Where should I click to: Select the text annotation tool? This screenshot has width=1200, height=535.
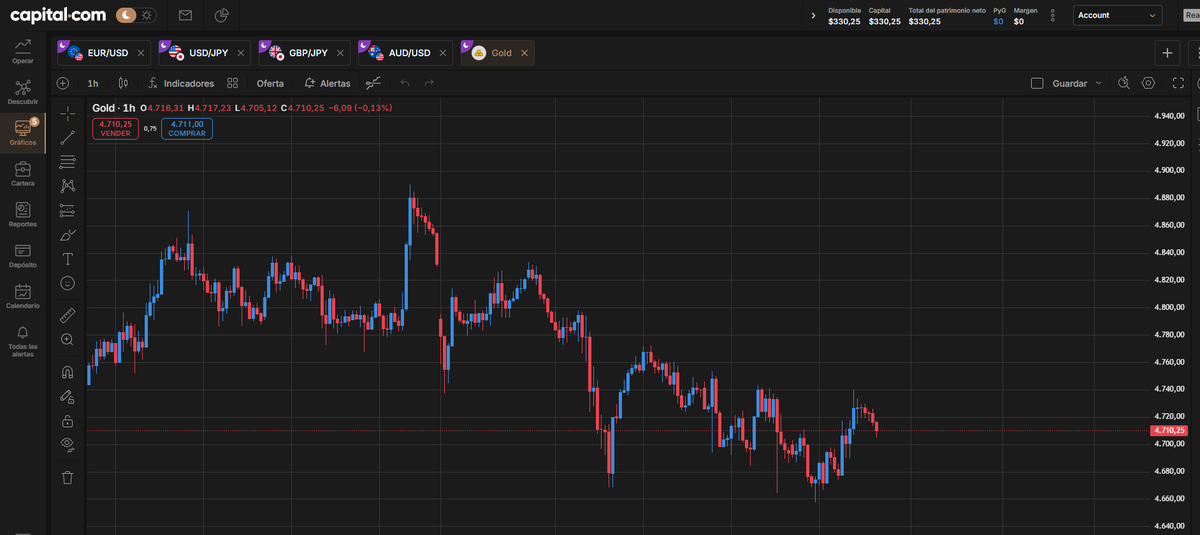click(x=67, y=259)
